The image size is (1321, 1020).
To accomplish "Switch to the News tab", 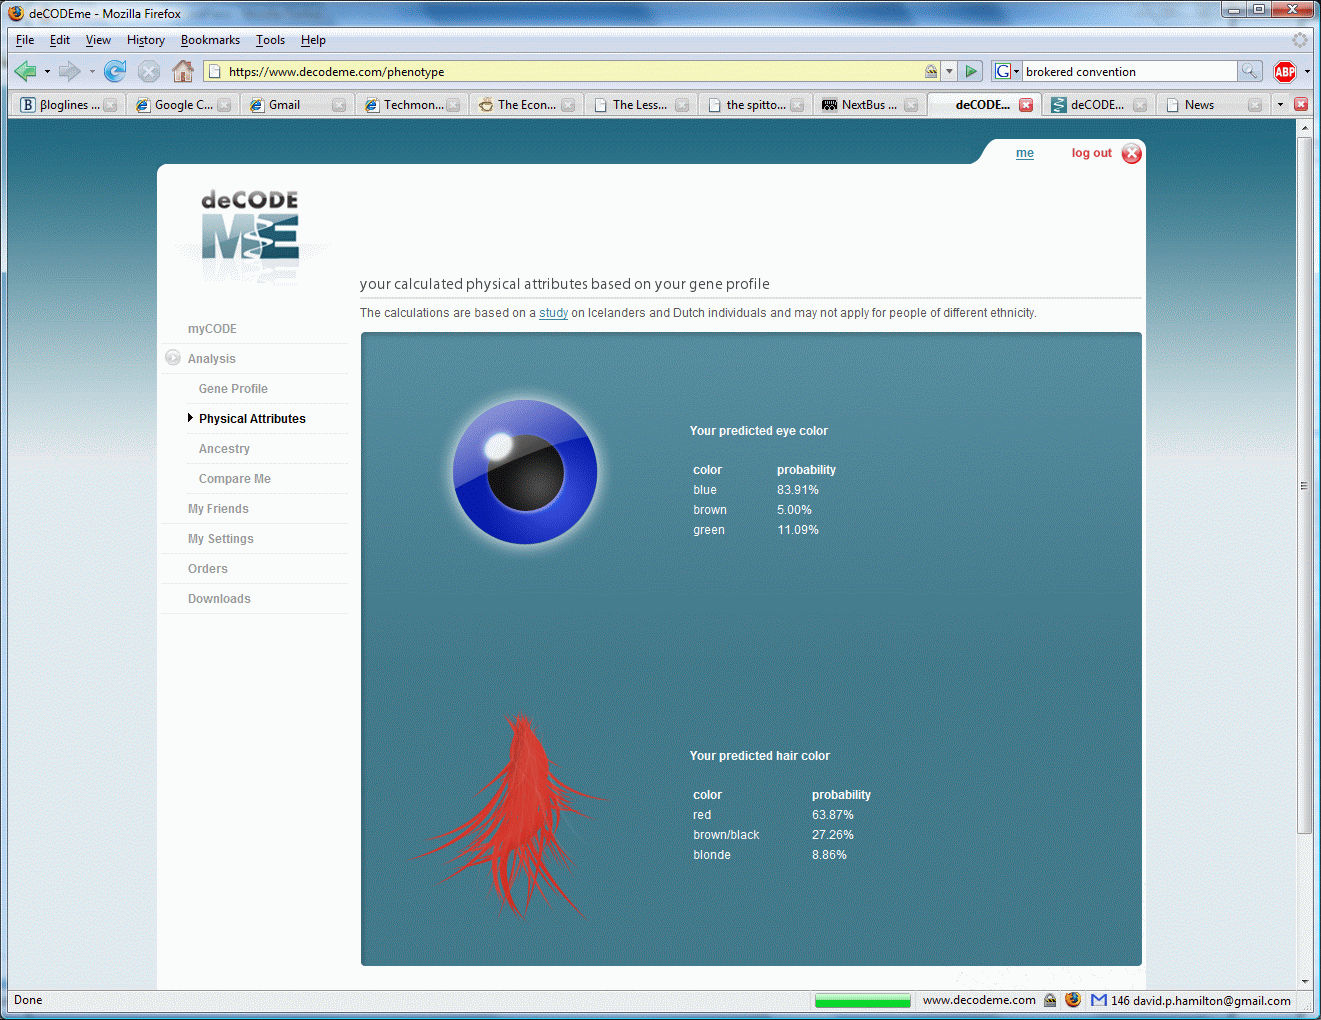I will click(x=1213, y=105).
